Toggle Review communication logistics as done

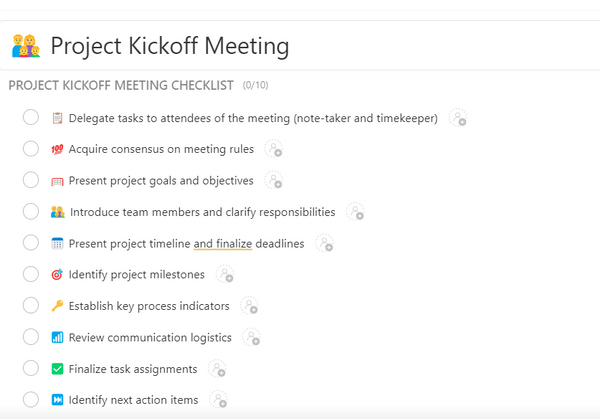click(31, 337)
